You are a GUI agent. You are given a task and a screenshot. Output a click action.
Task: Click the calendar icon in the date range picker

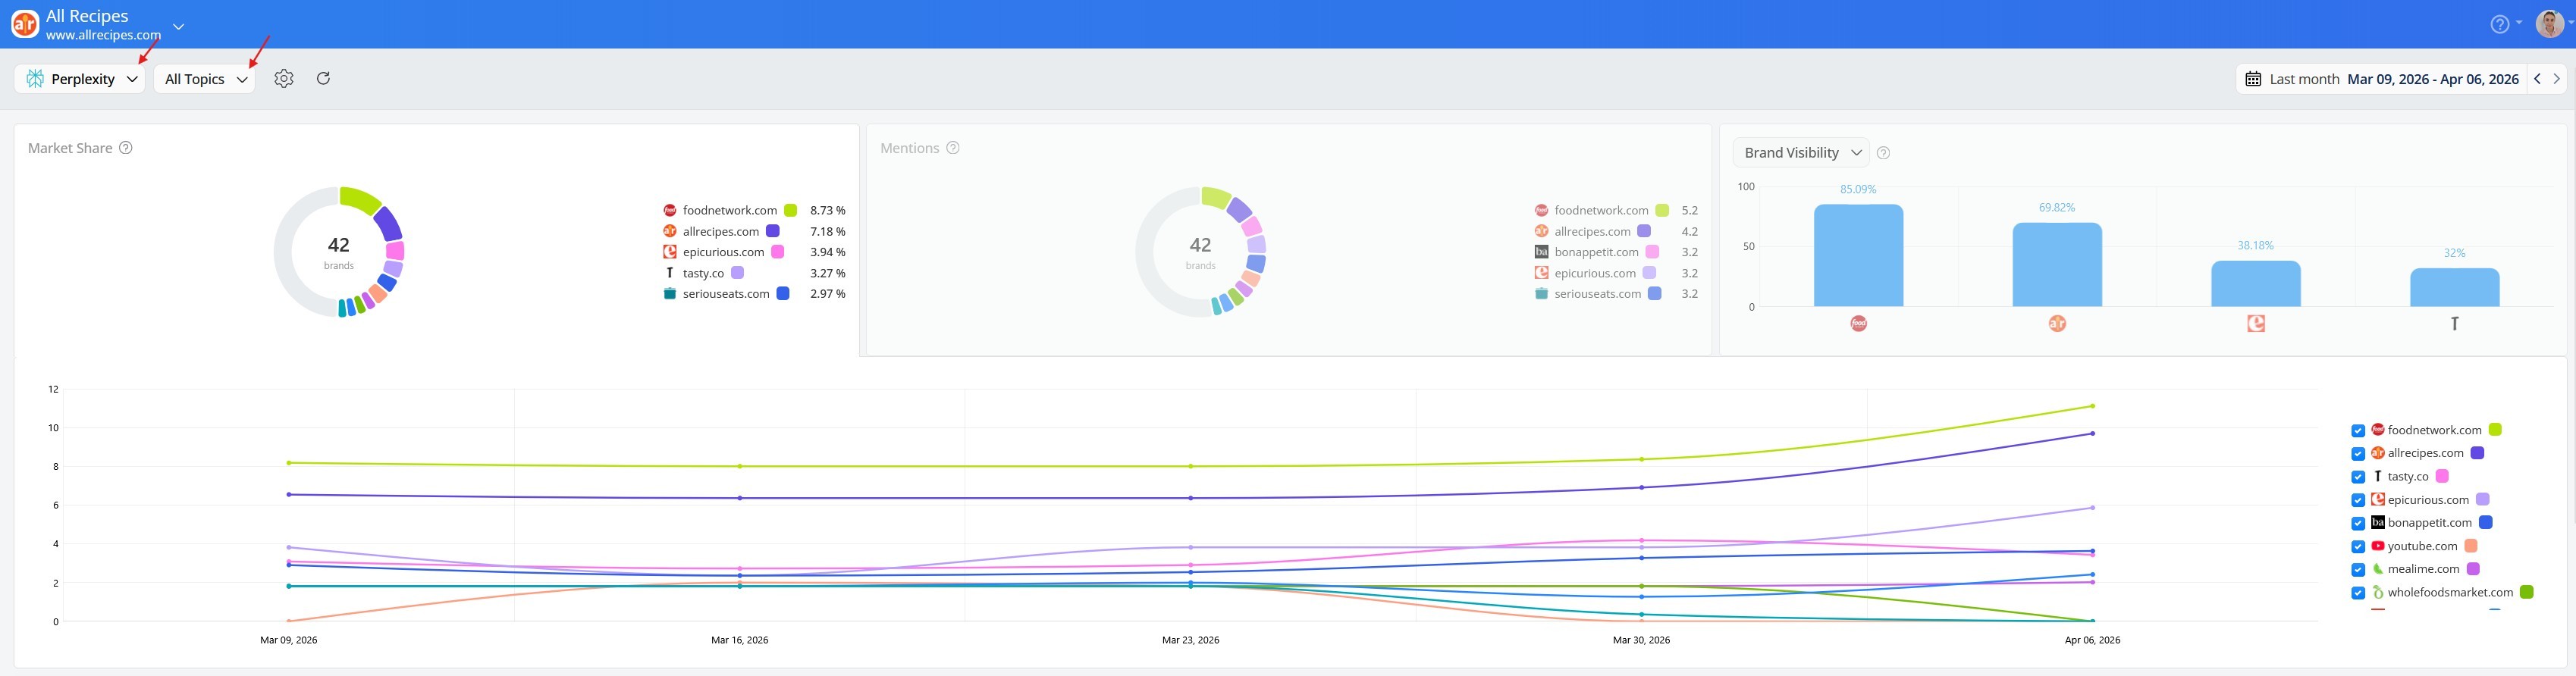[x=2253, y=79]
